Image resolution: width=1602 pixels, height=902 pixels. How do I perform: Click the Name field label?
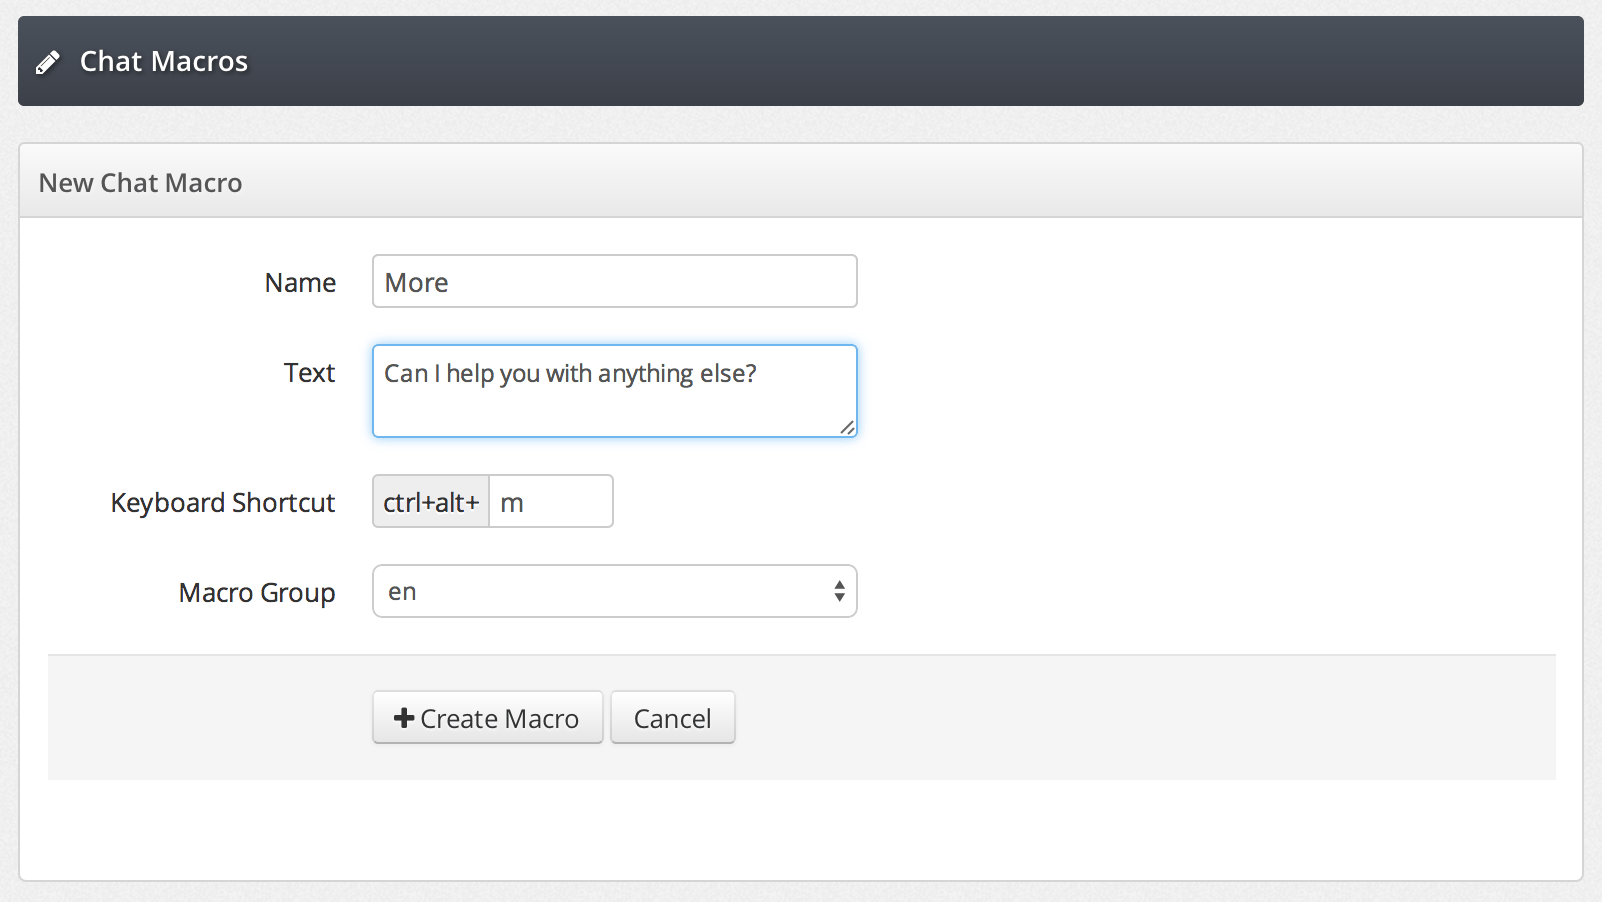click(300, 283)
